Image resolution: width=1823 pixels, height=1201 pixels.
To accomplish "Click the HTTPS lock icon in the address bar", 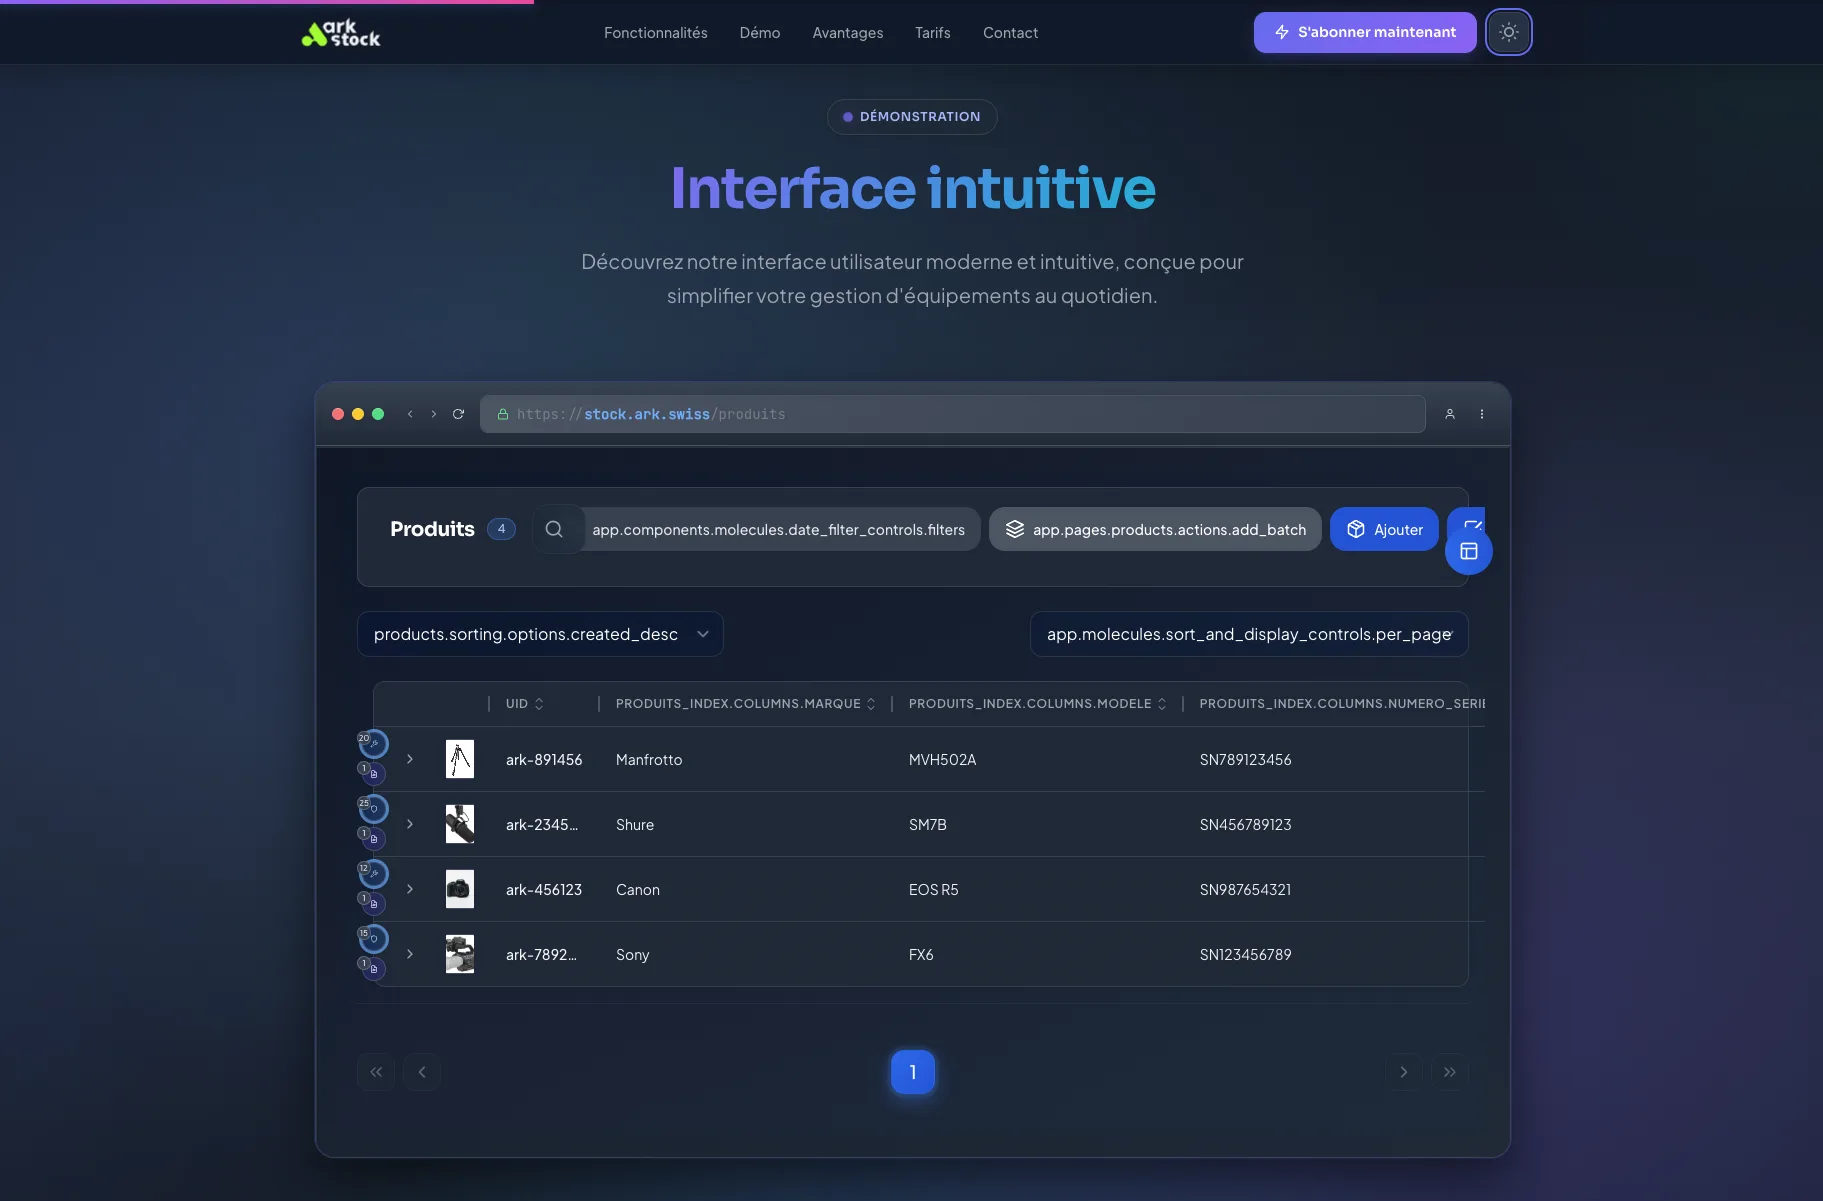I will (503, 414).
